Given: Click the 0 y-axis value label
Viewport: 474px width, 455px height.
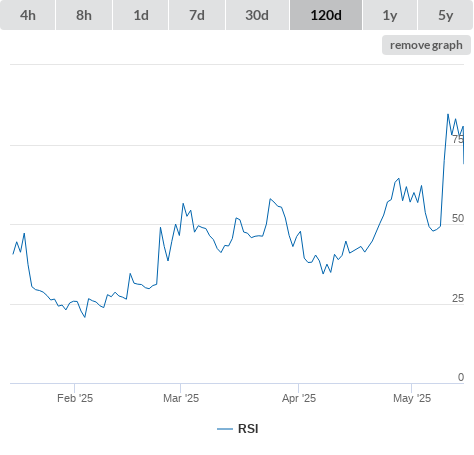Looking at the screenshot, I should coord(461,377).
